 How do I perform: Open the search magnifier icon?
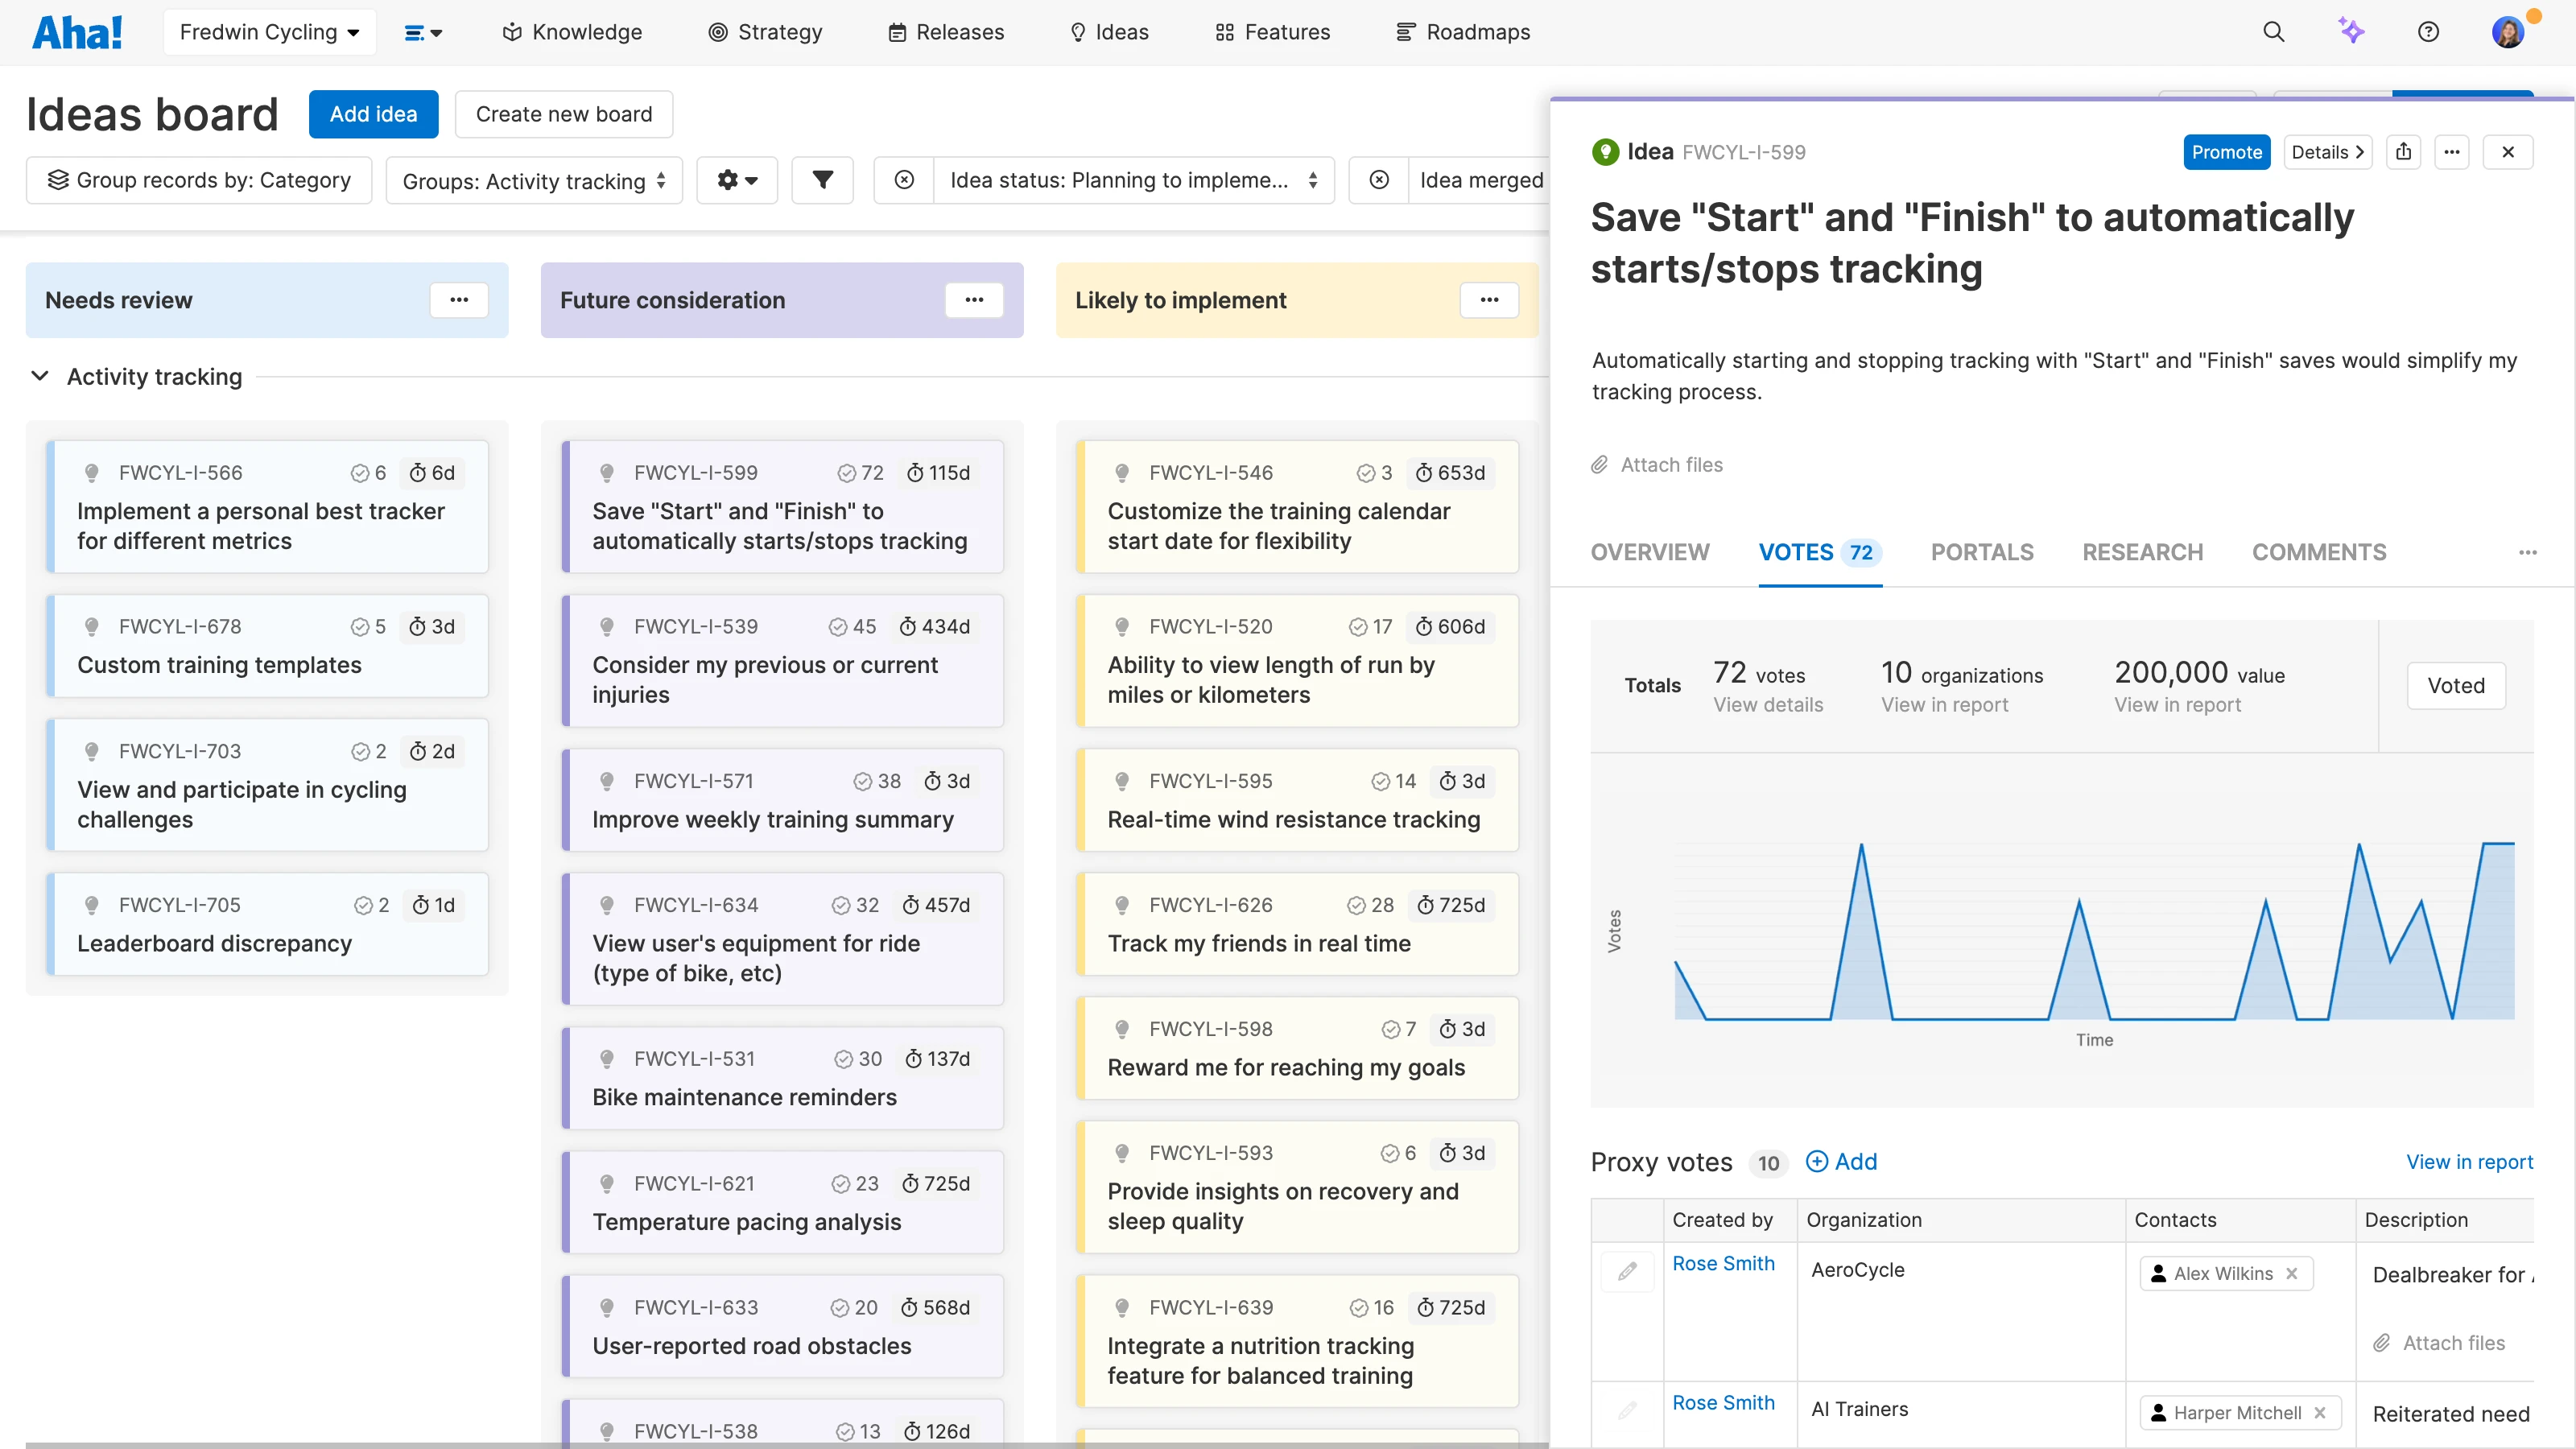[2273, 32]
